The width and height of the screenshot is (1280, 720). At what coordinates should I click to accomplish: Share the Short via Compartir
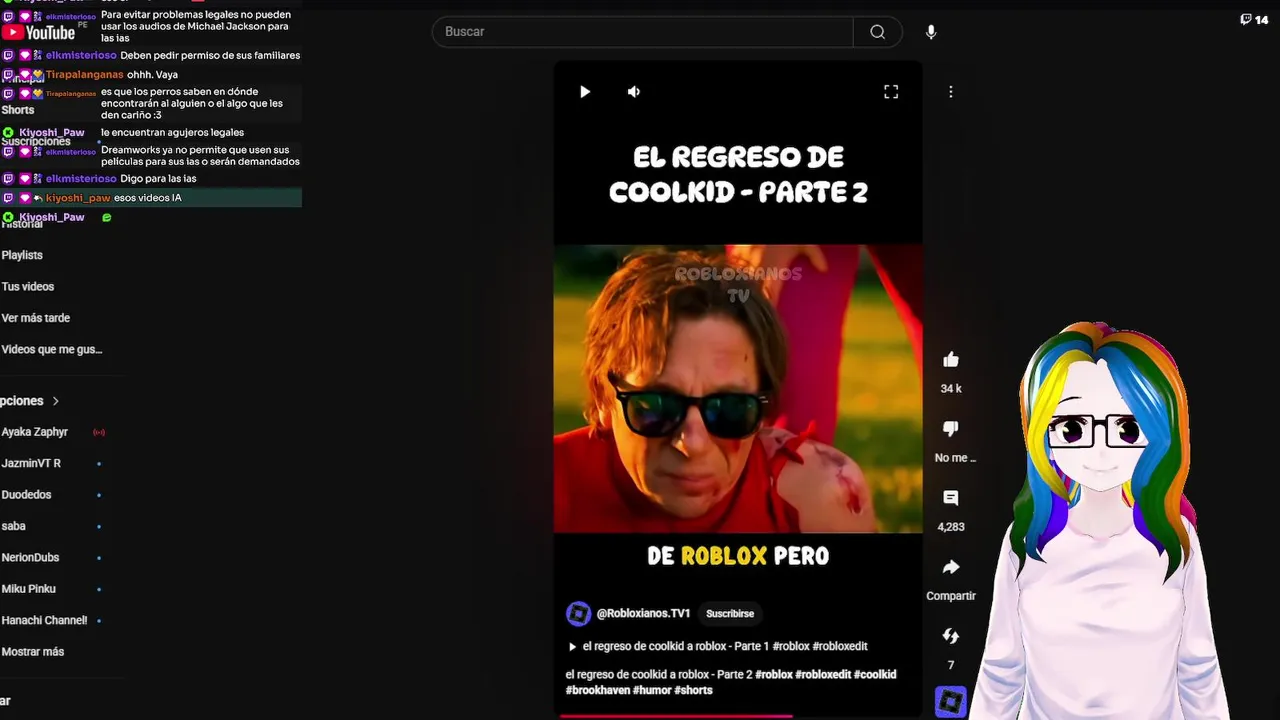(951, 567)
